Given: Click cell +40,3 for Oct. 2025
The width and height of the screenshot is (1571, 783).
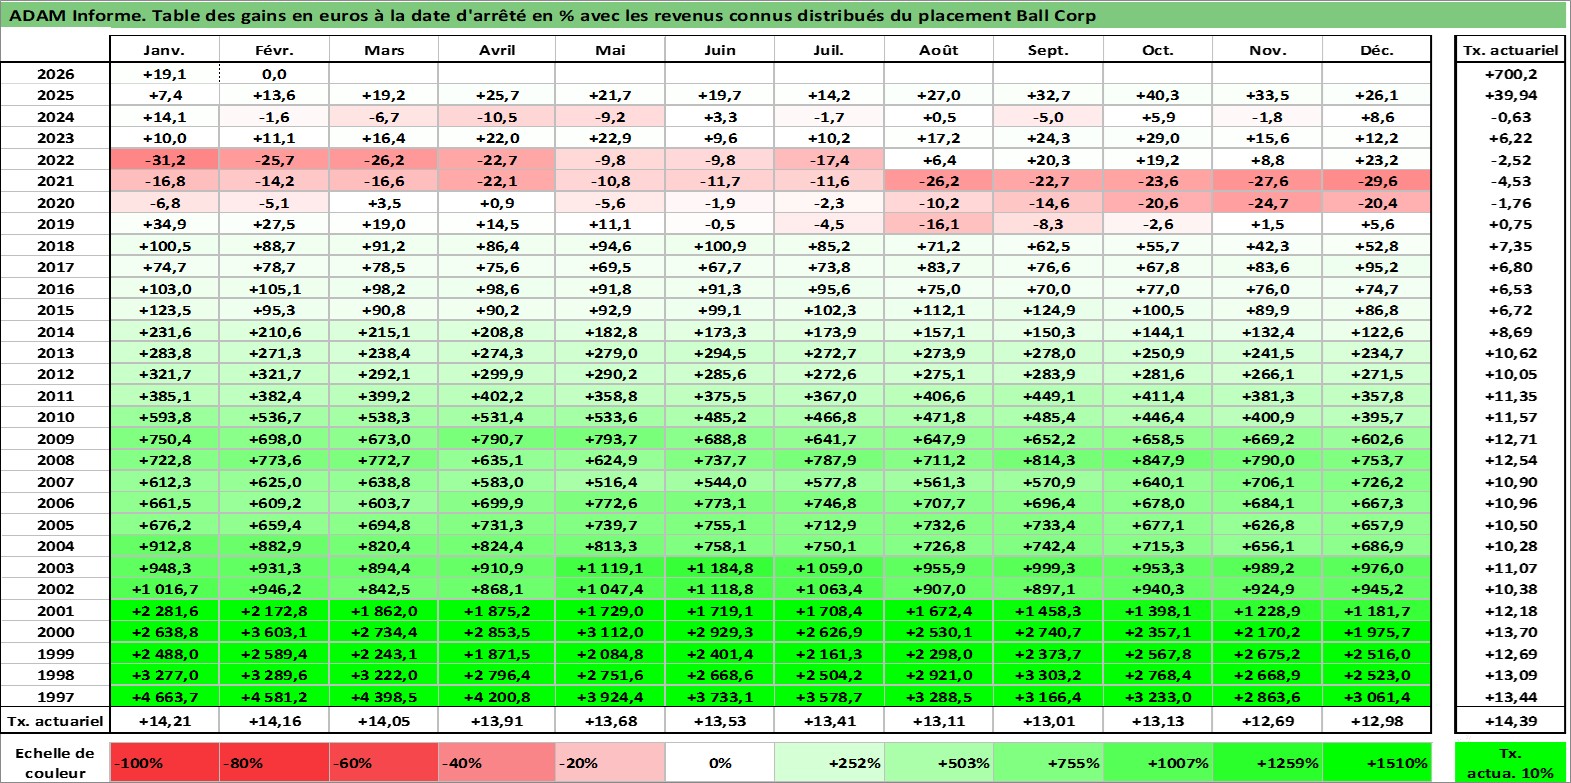Looking at the screenshot, I should 1158,95.
